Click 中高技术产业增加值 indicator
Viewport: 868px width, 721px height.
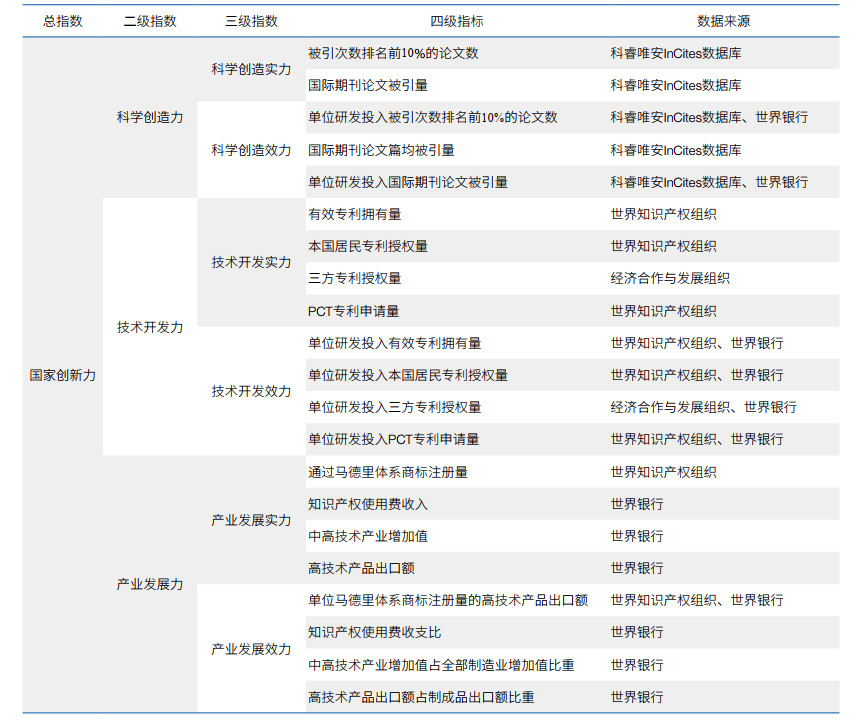pyautogui.click(x=368, y=537)
